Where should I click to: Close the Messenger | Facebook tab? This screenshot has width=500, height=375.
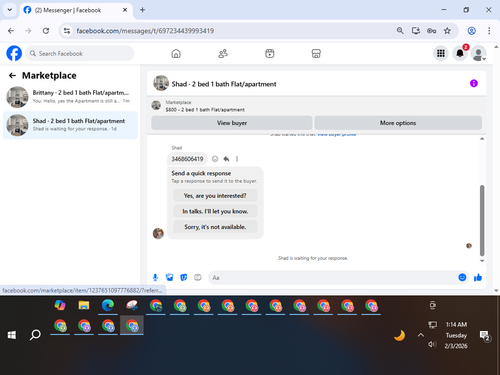(x=125, y=10)
